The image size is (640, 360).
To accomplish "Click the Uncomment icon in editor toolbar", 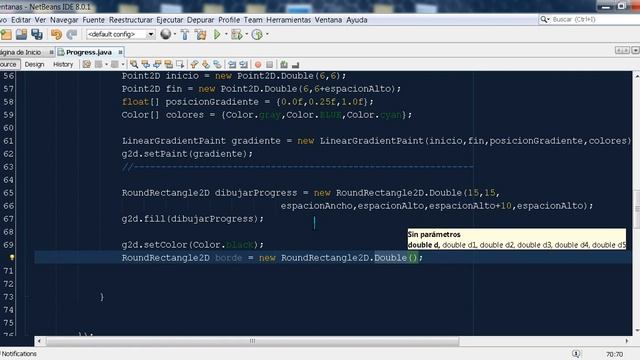I will pos(296,64).
